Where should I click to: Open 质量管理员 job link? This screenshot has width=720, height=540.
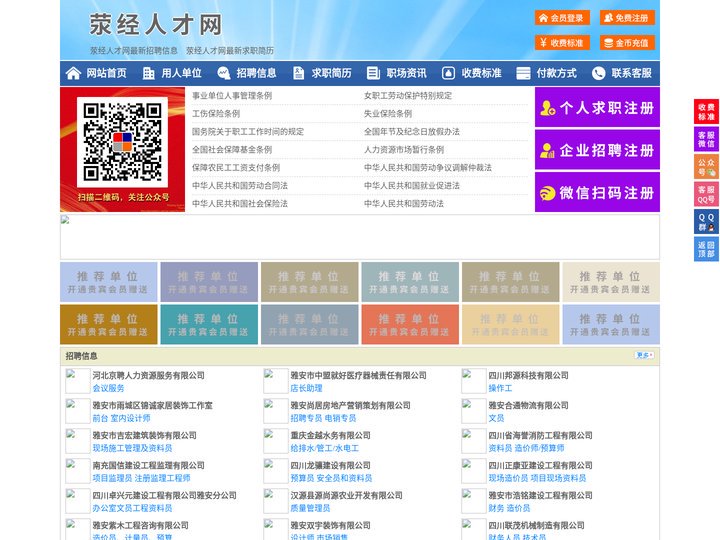pyautogui.click(x=310, y=508)
